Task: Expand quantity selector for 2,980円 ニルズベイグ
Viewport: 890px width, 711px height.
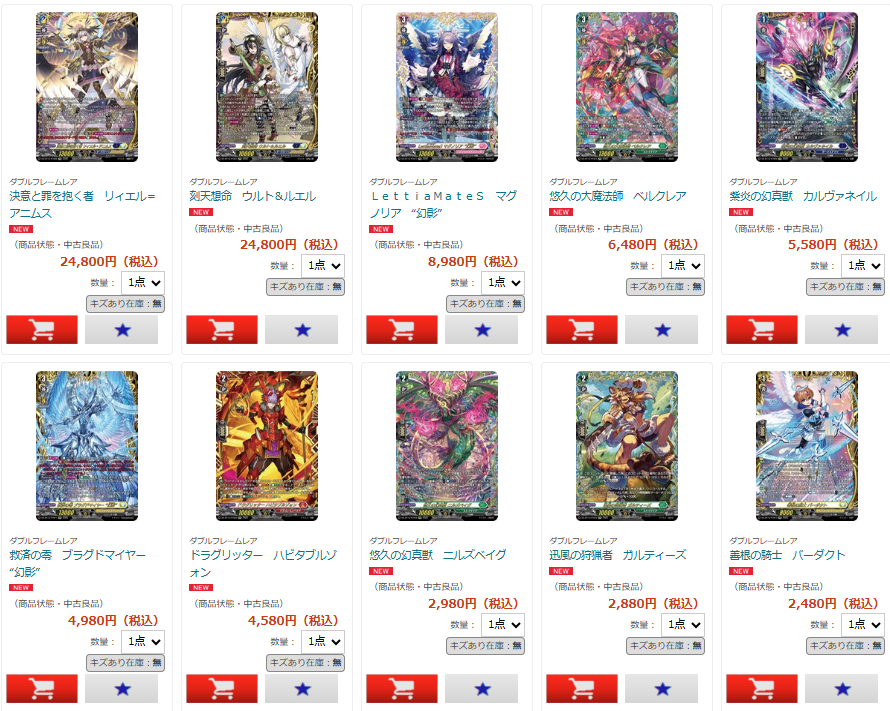Action: pyautogui.click(x=503, y=625)
